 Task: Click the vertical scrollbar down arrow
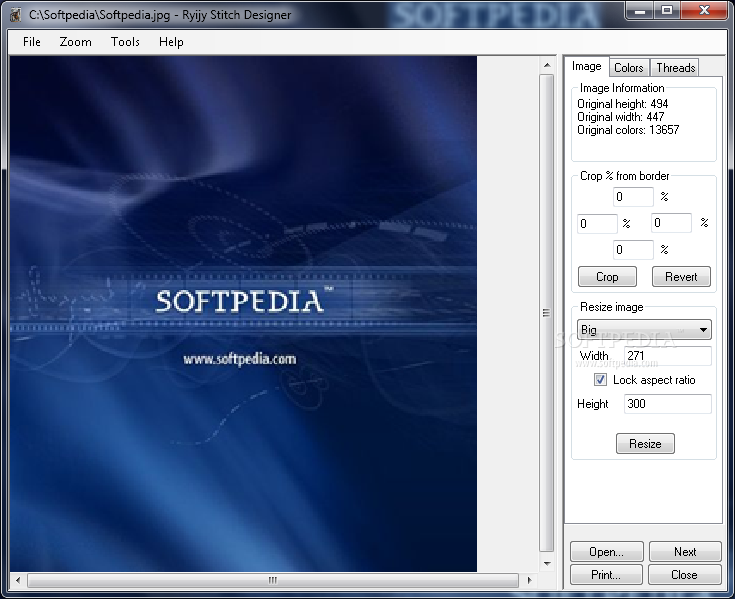[x=547, y=563]
